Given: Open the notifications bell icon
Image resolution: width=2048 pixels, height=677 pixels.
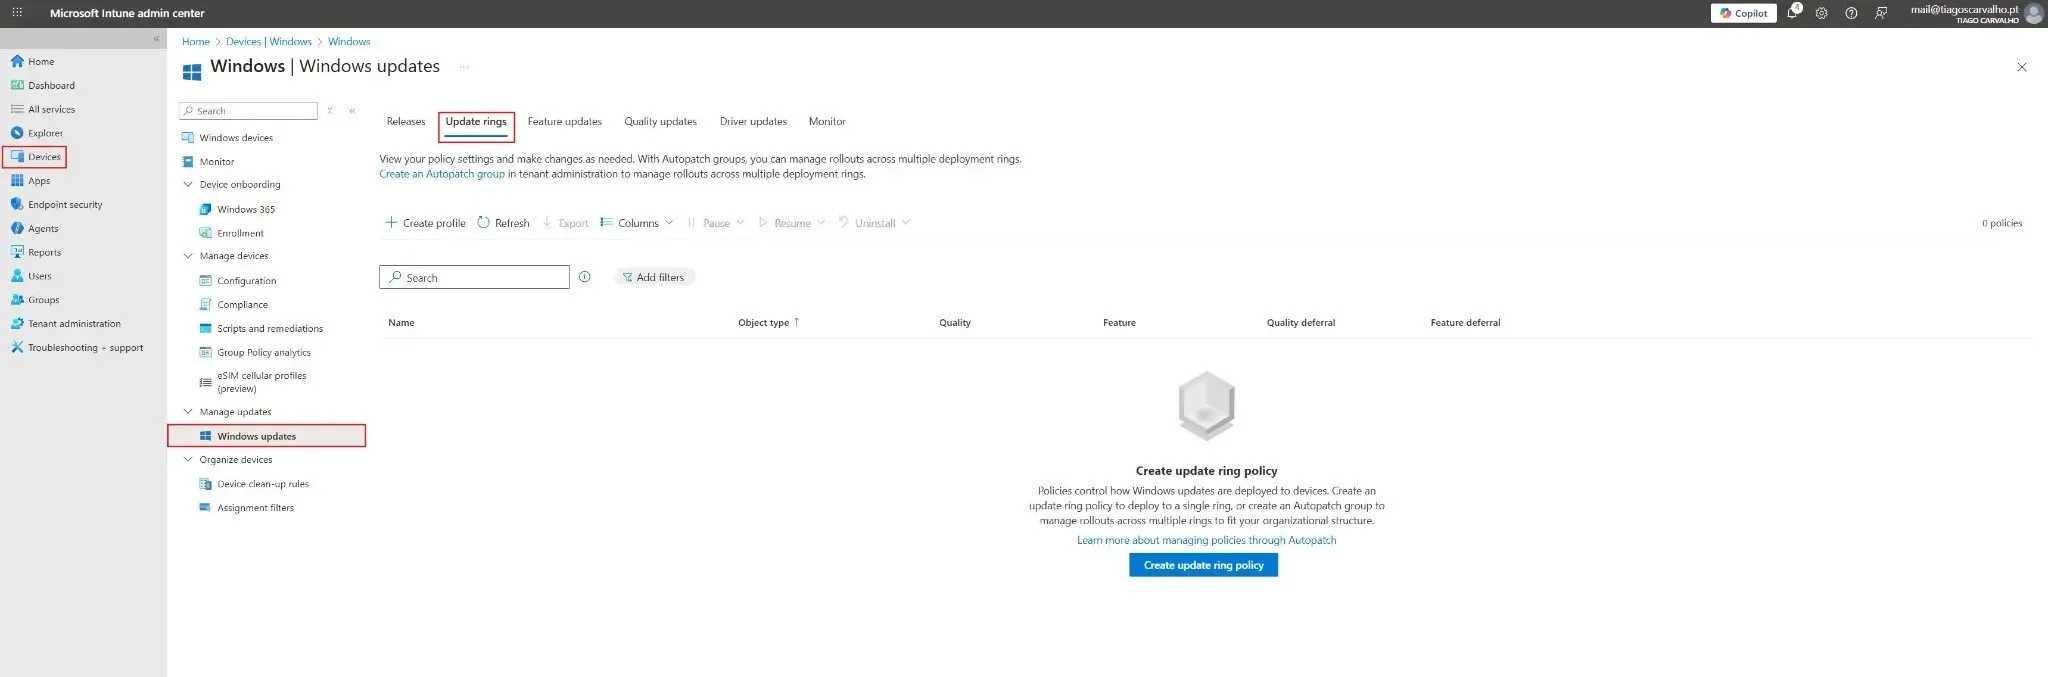Looking at the screenshot, I should 1793,13.
